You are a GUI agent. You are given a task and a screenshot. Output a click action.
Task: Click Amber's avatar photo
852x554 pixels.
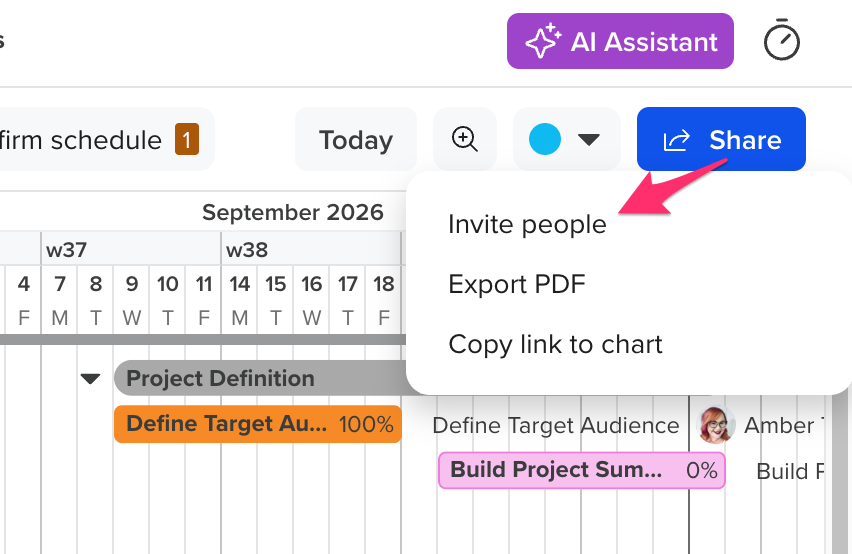716,425
